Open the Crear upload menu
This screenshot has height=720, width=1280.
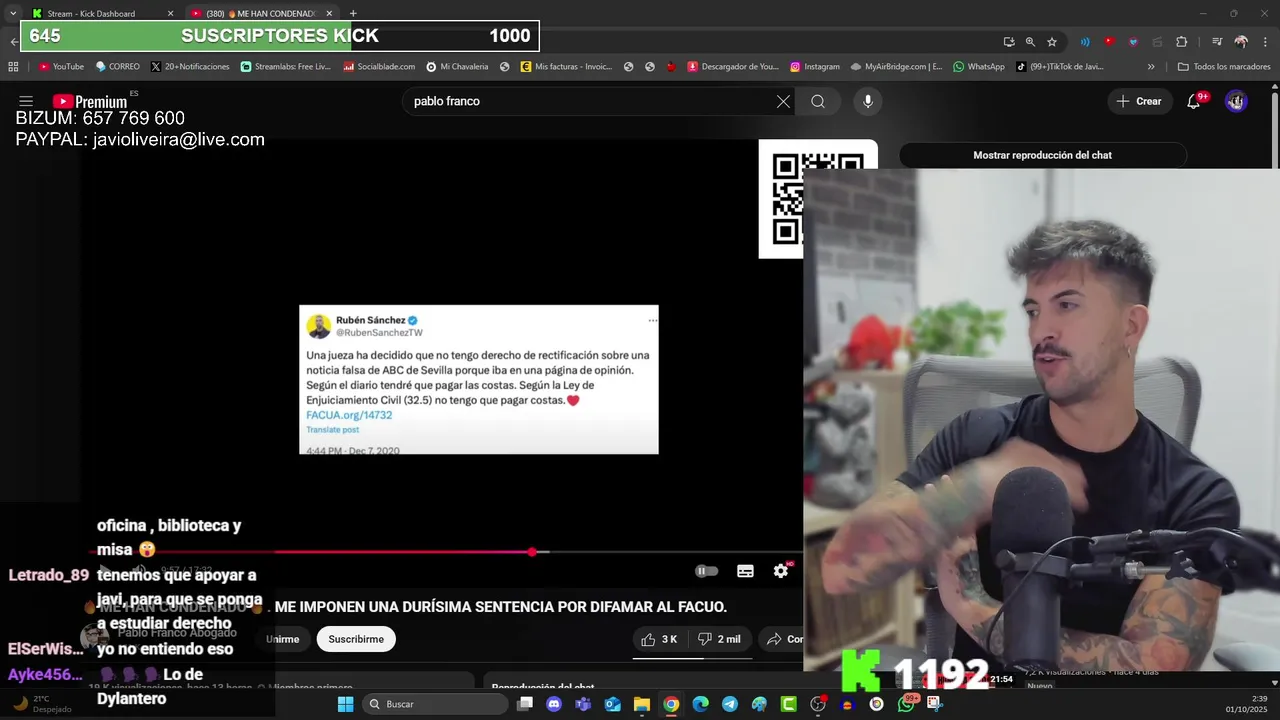click(x=1139, y=101)
